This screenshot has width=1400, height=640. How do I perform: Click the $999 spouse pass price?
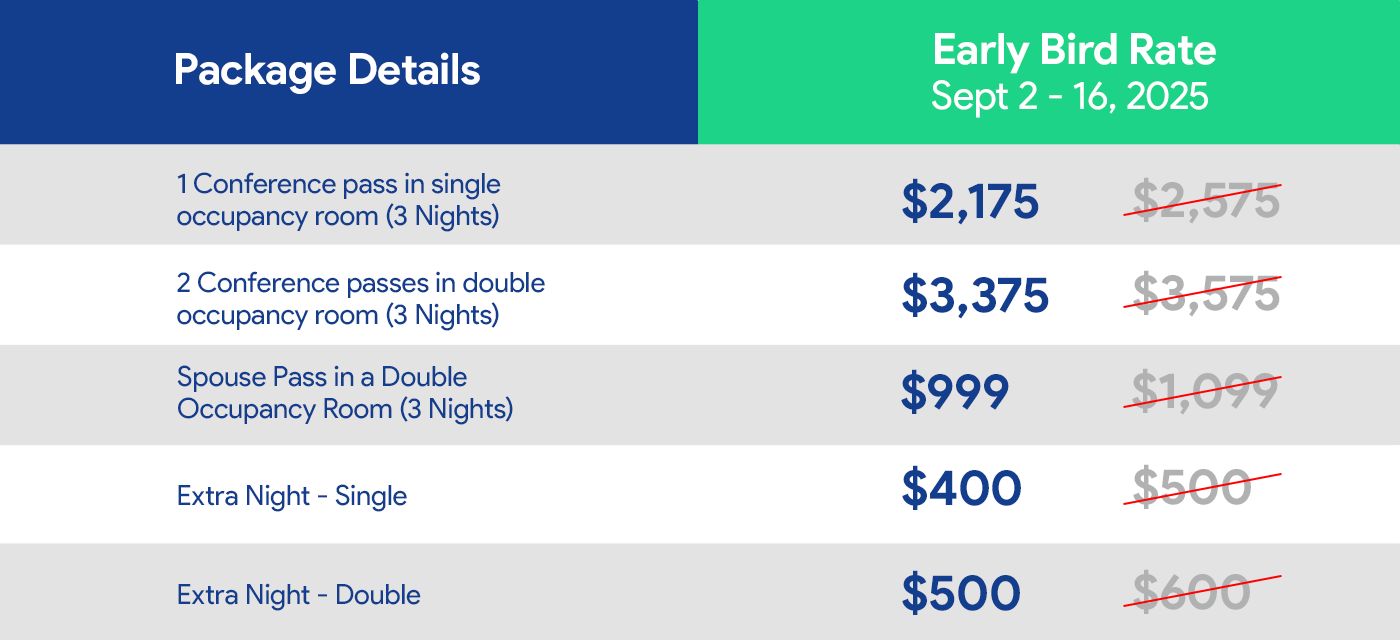click(x=955, y=392)
